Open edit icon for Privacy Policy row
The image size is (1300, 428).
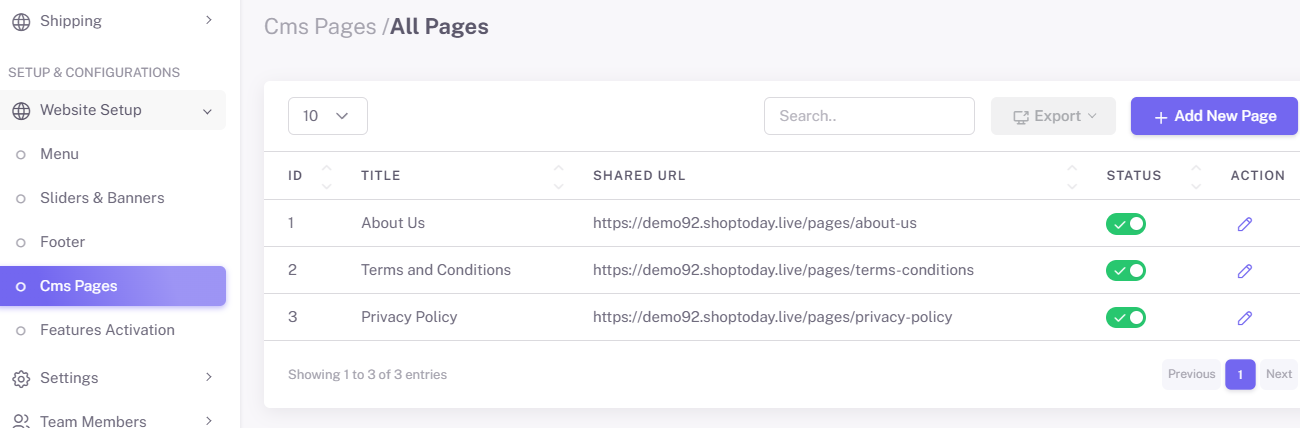pos(1244,318)
